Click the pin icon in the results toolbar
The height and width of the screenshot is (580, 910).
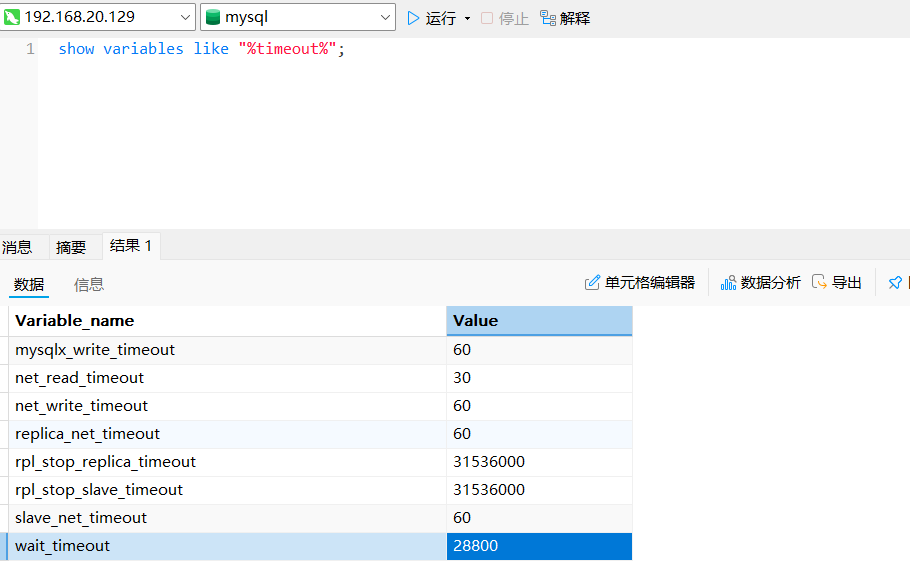point(895,283)
